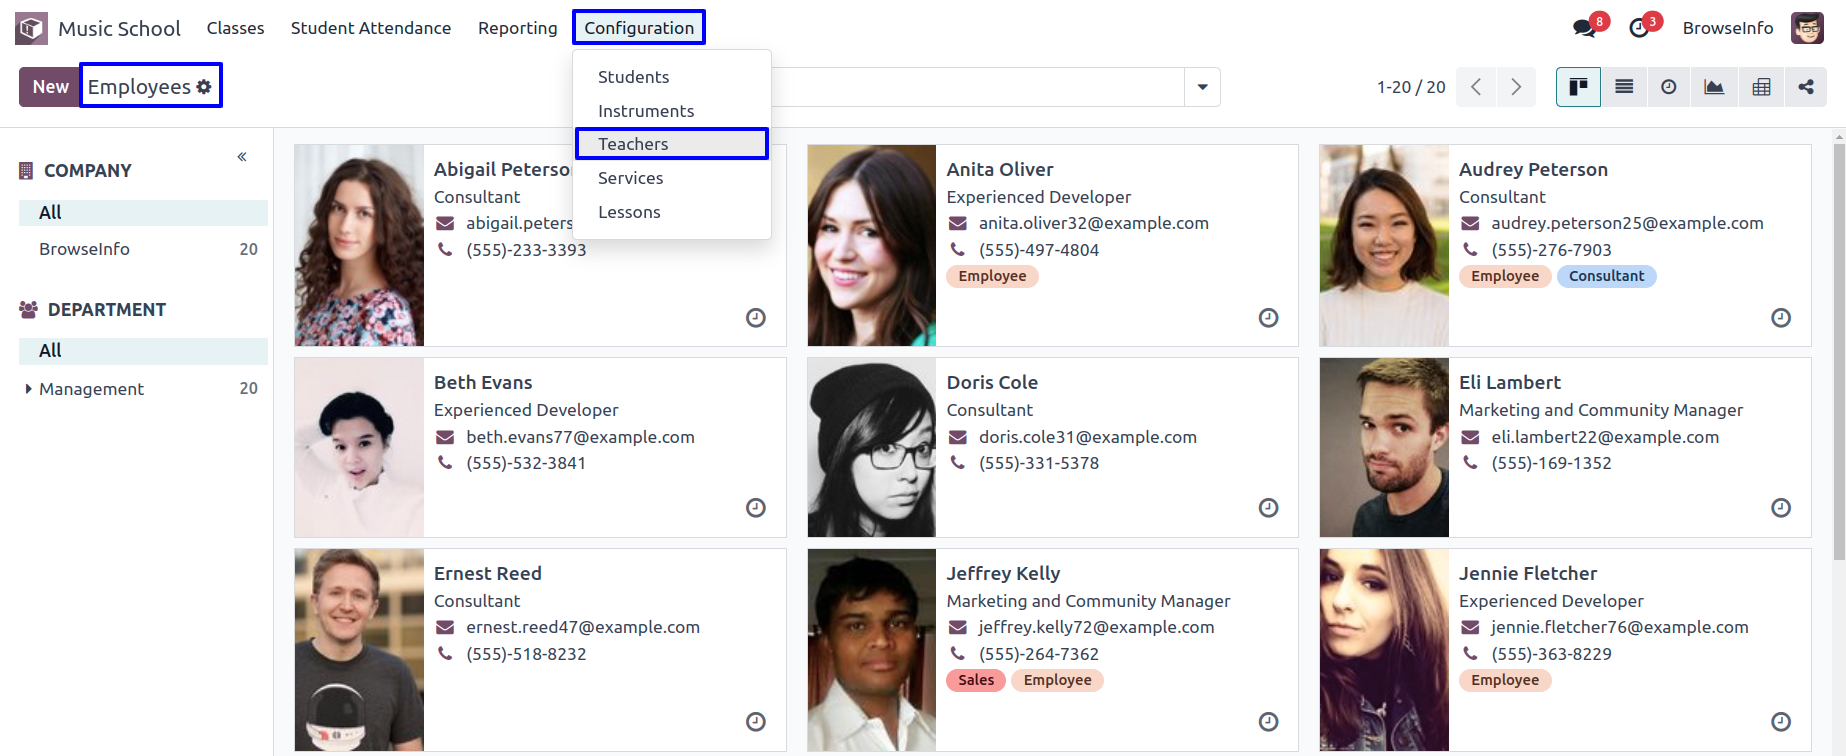Click the Music School app title
This screenshot has width=1846, height=756.
[x=120, y=28]
